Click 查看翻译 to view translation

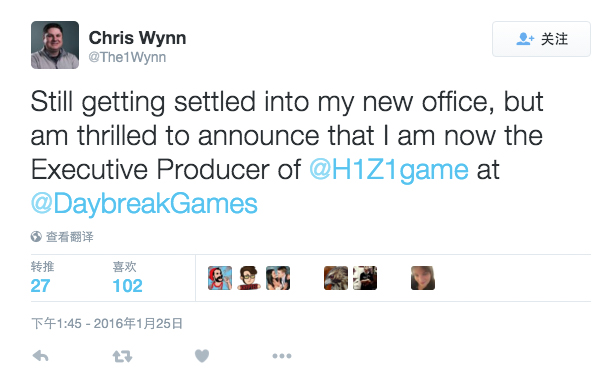tap(70, 236)
